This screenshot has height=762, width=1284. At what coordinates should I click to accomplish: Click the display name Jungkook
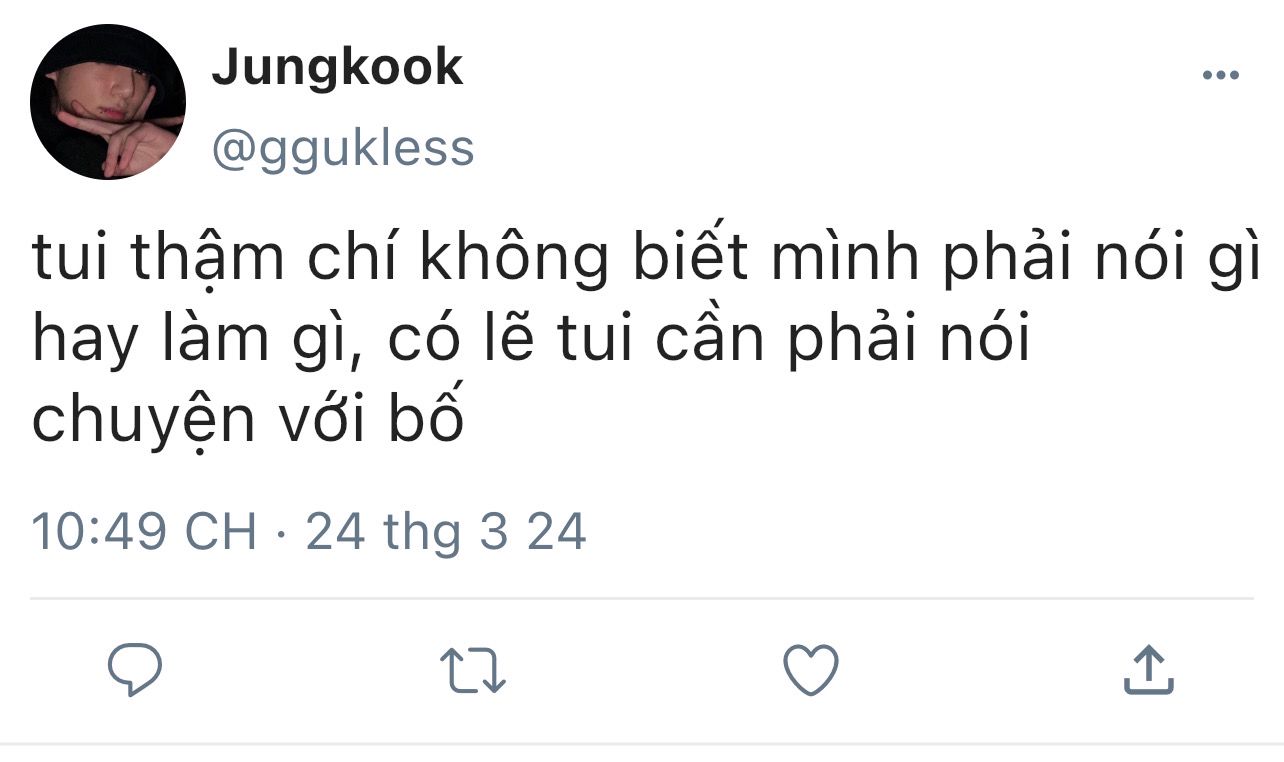coord(337,68)
